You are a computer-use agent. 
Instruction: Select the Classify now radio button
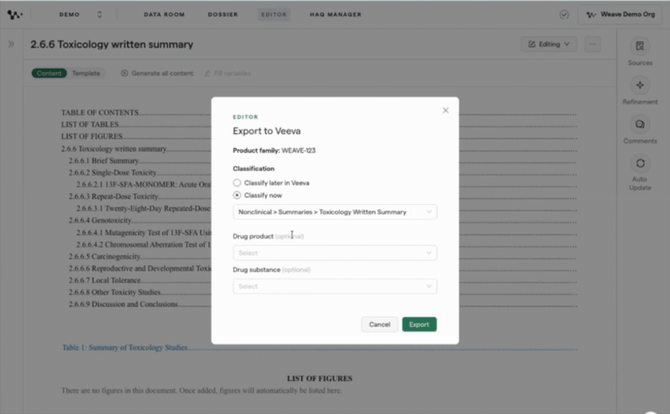(237, 195)
